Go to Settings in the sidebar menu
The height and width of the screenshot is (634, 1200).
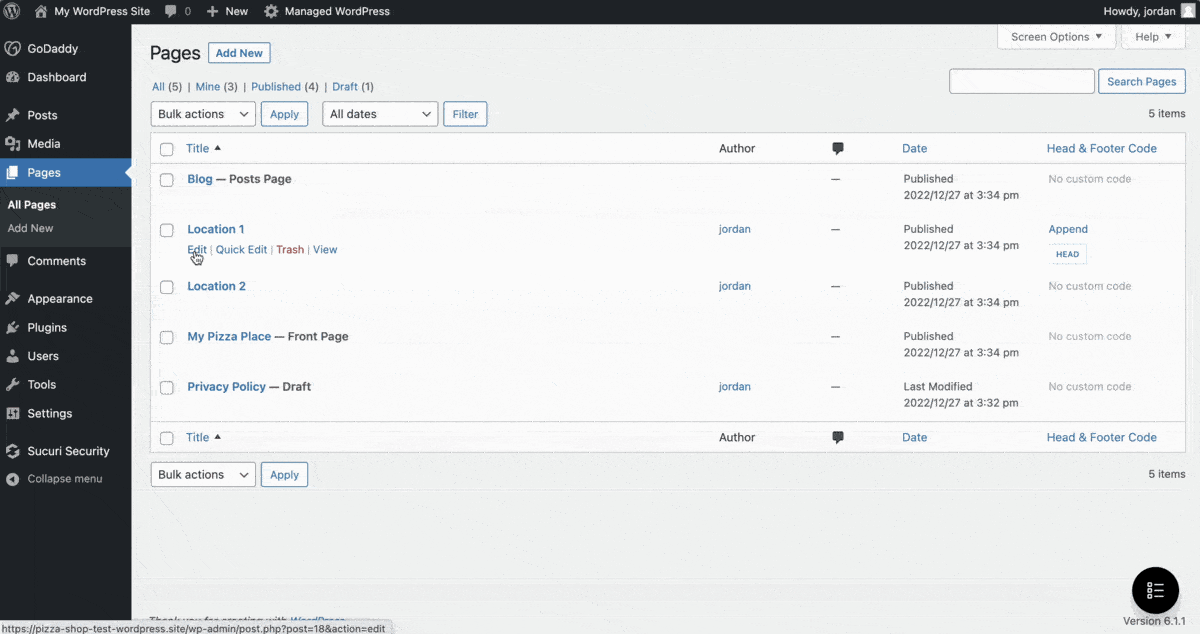coord(49,413)
